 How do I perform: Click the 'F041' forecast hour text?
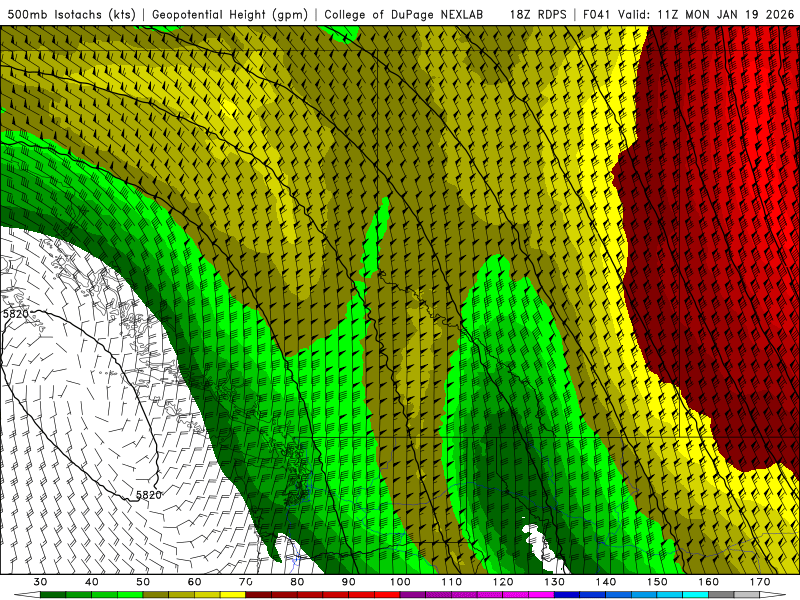coord(597,14)
